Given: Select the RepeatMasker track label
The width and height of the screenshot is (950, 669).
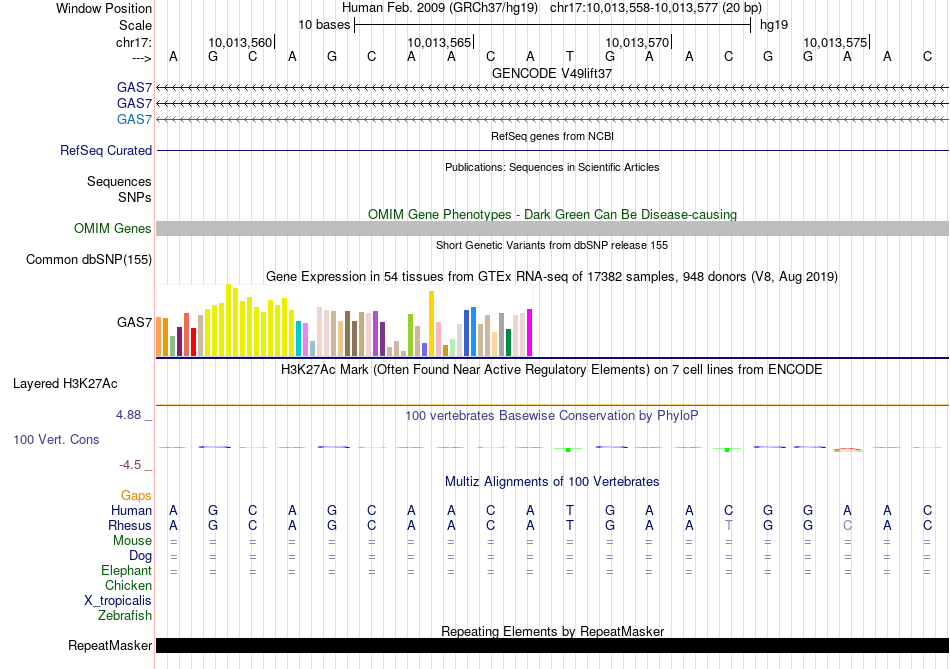Looking at the screenshot, I should (x=110, y=646).
